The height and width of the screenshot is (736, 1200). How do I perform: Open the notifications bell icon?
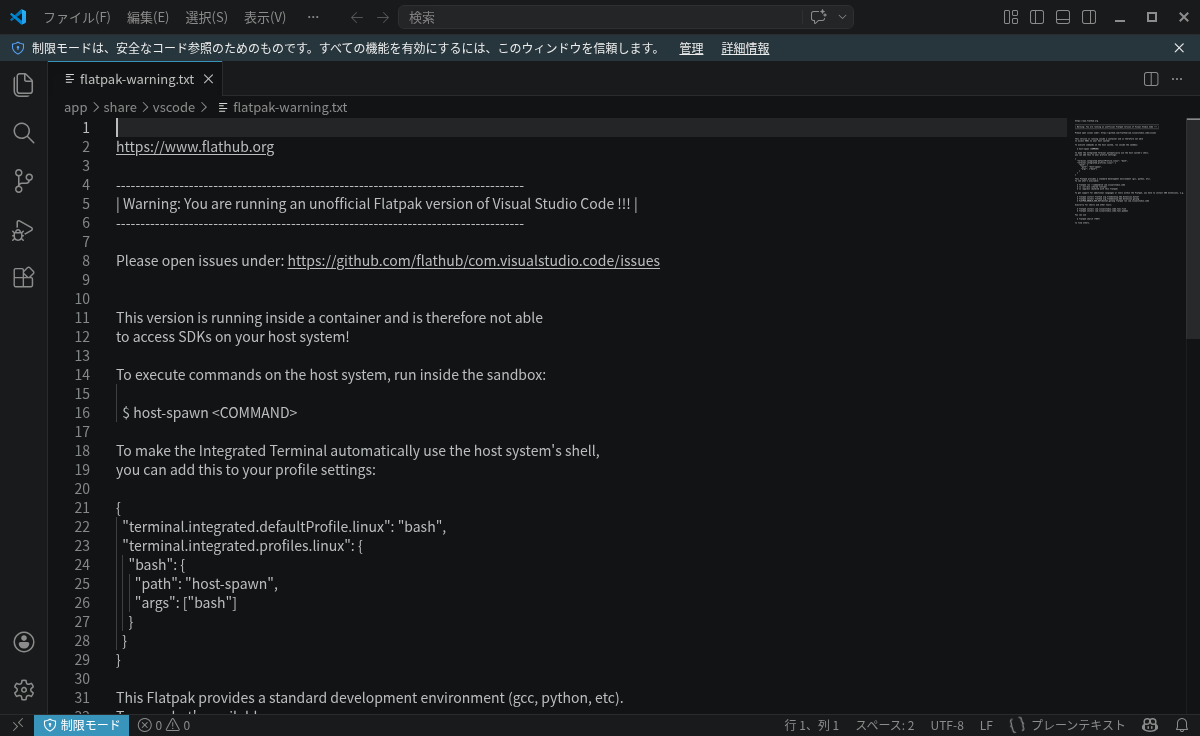(1180, 725)
